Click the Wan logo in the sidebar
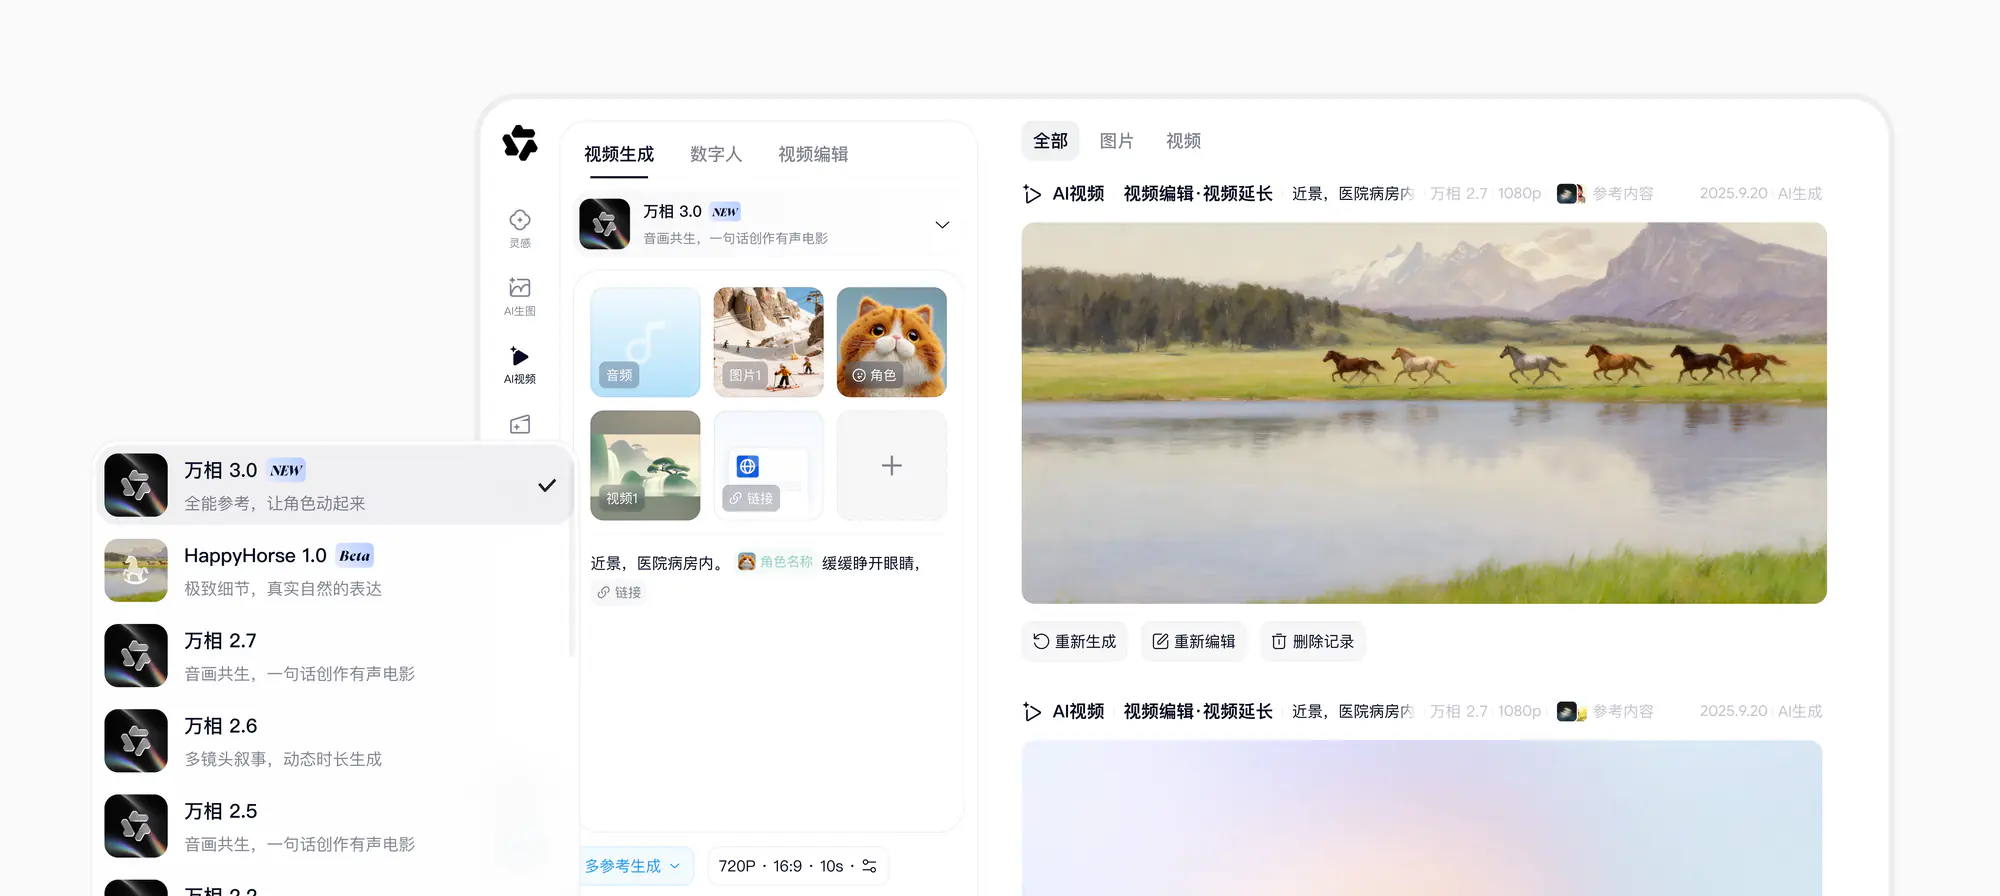 coord(520,143)
